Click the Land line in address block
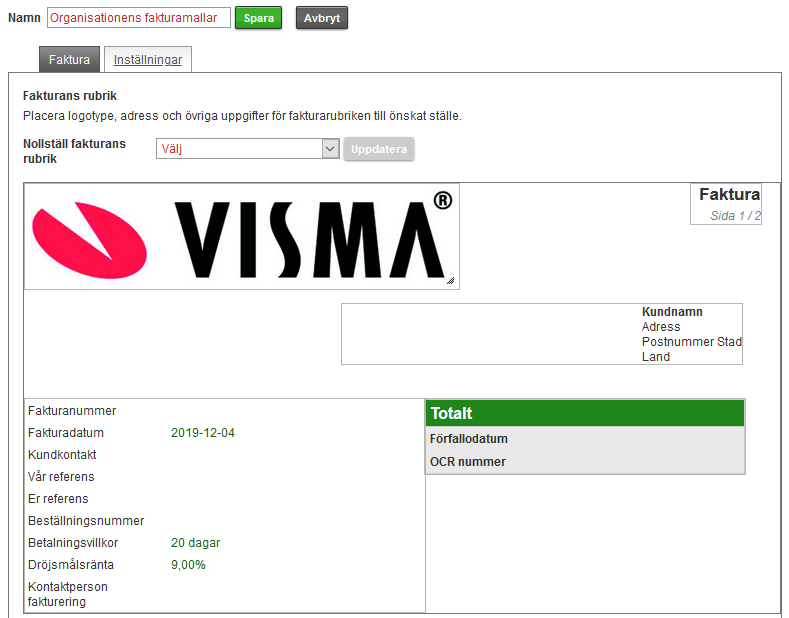The width and height of the screenshot is (789, 618). [x=656, y=357]
